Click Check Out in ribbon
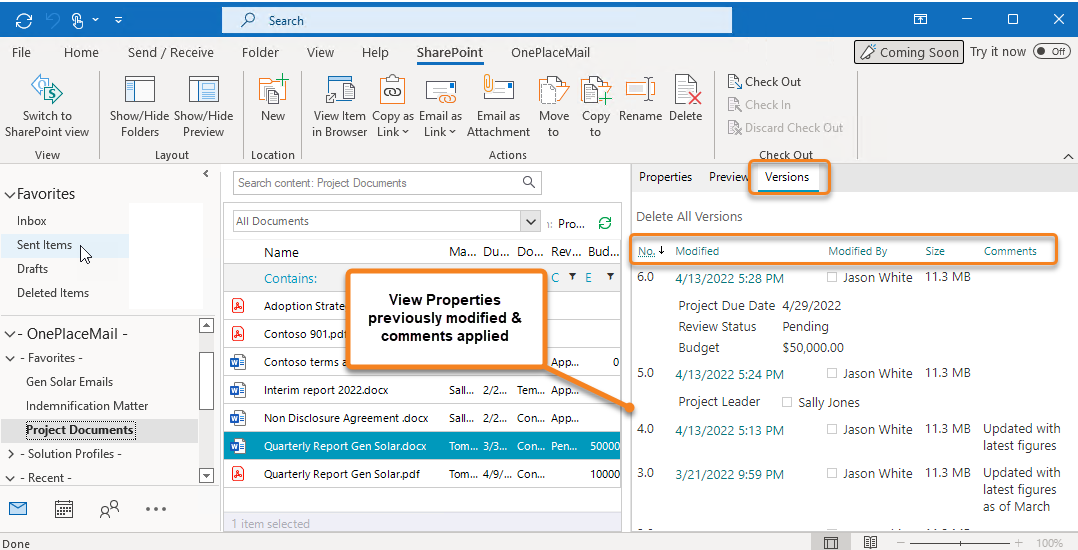 coord(764,82)
